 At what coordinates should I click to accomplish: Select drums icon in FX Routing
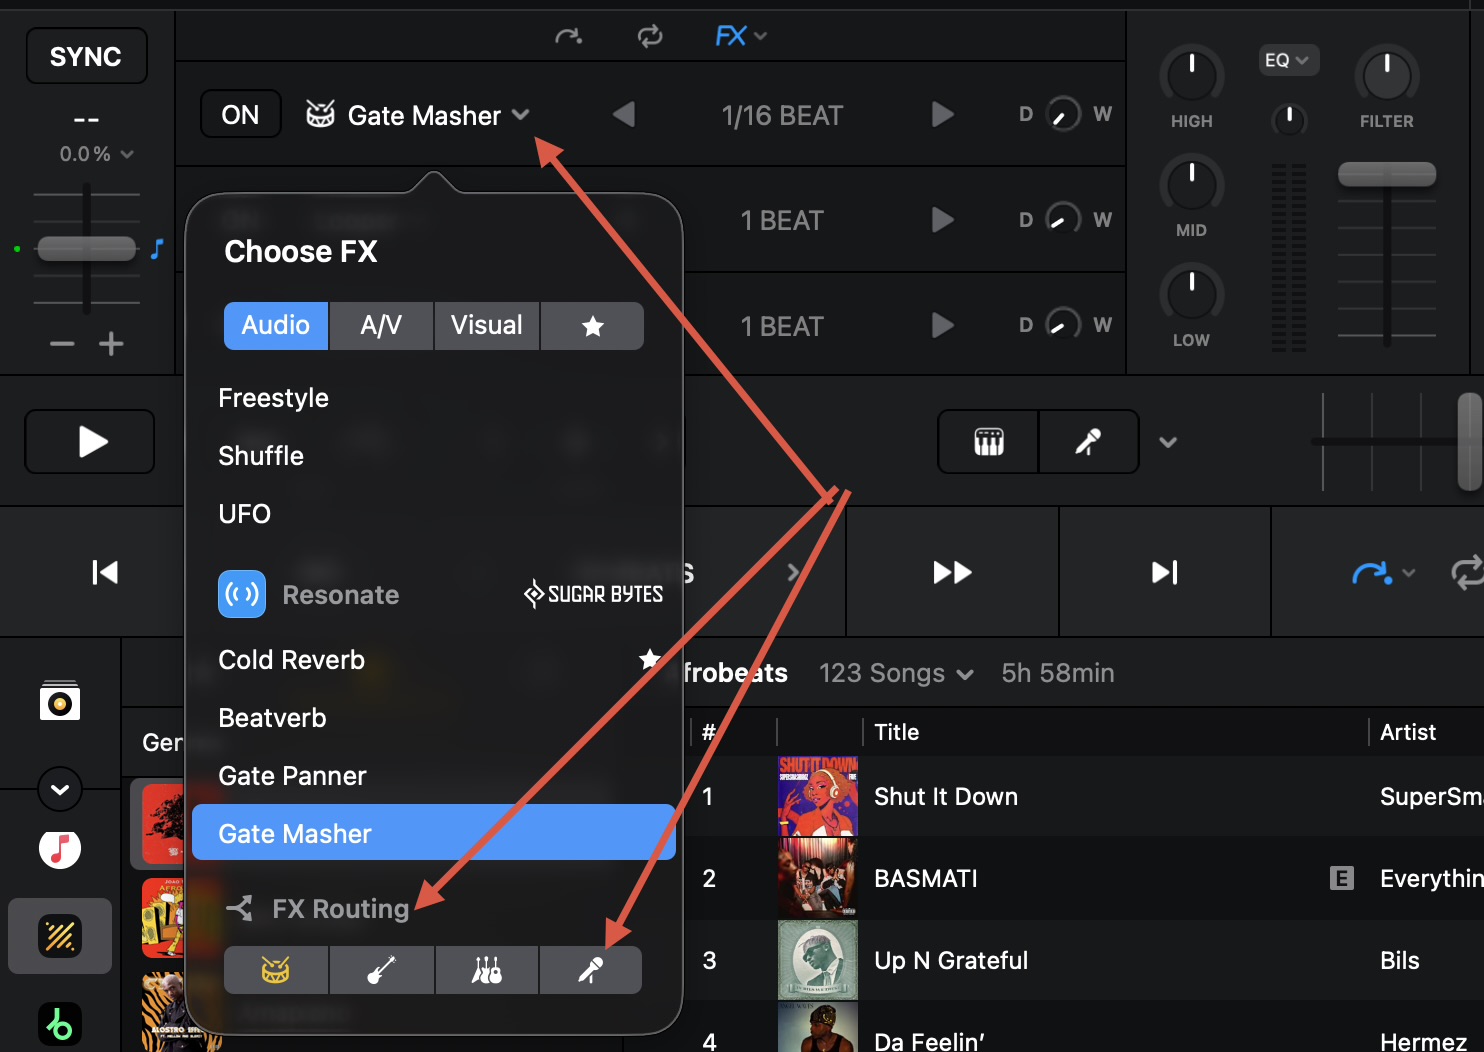(276, 970)
